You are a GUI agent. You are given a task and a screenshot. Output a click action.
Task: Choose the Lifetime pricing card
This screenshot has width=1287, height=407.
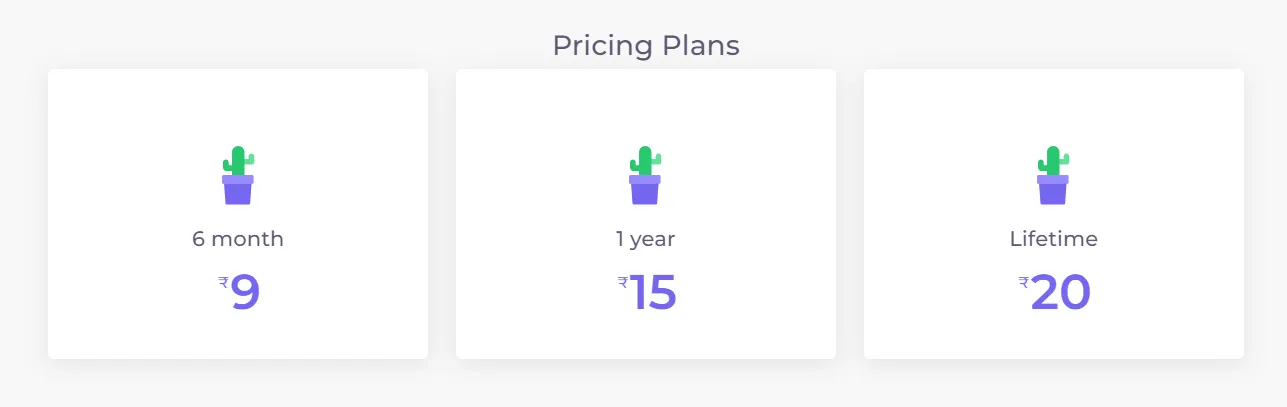(x=1054, y=214)
